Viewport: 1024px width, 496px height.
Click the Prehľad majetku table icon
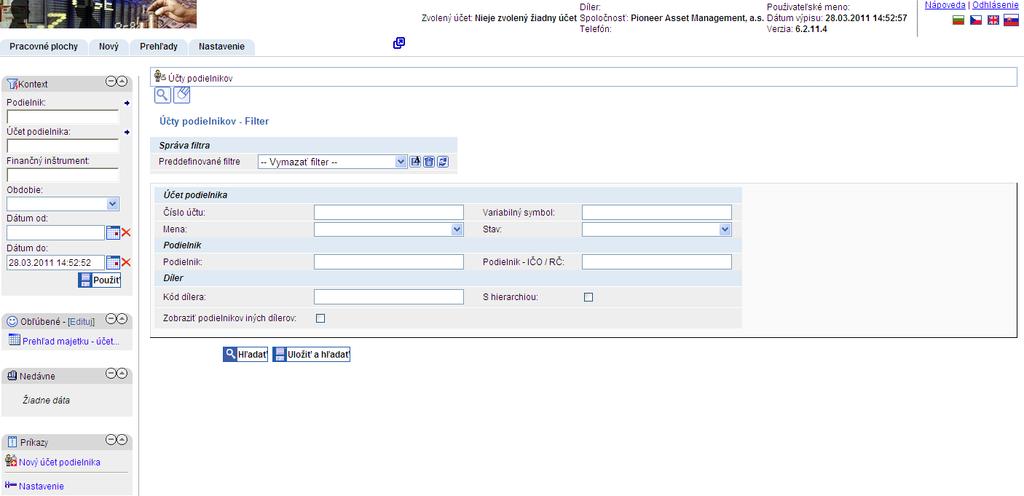coord(14,340)
